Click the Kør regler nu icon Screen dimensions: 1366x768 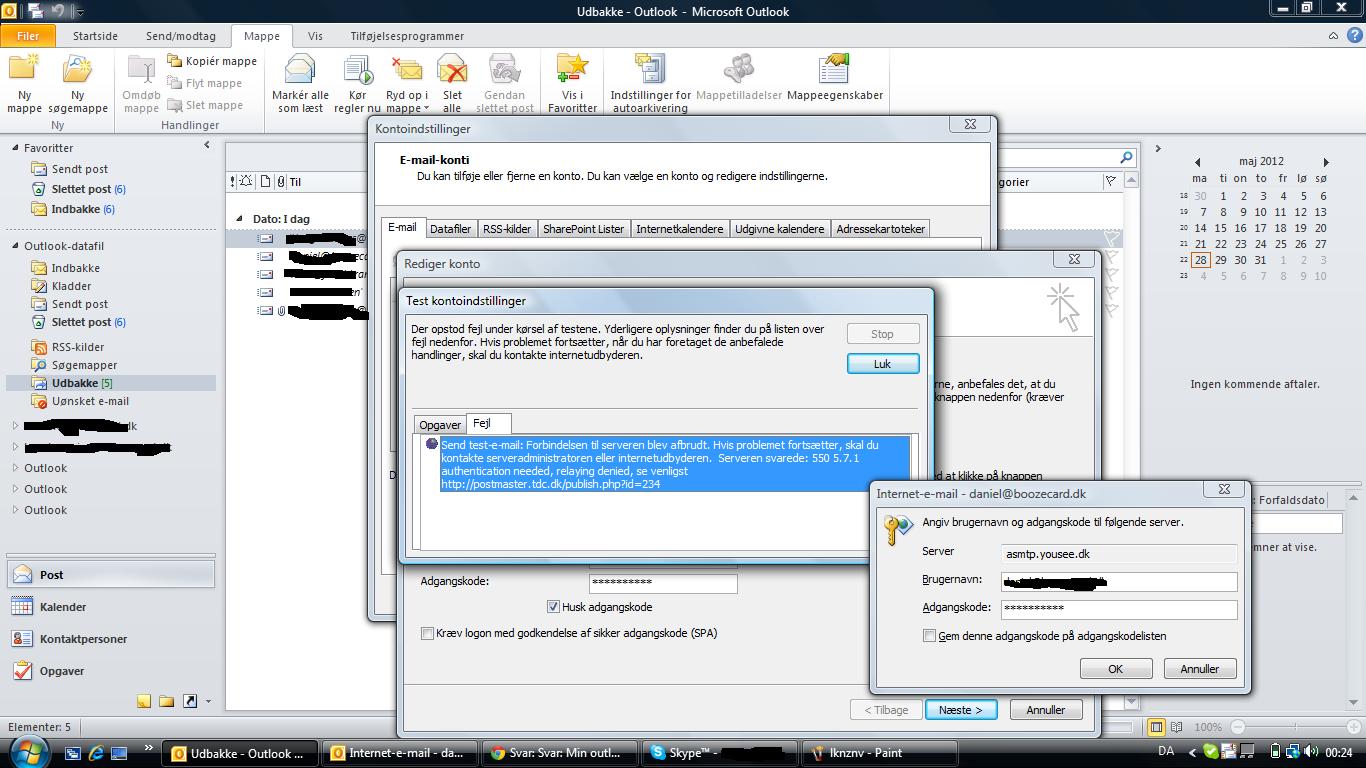[357, 84]
